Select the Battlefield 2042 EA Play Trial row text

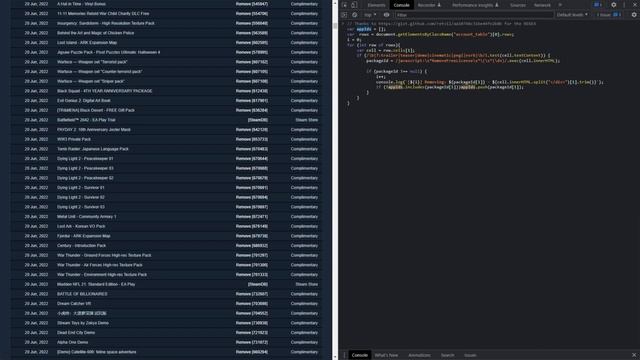click(86, 120)
